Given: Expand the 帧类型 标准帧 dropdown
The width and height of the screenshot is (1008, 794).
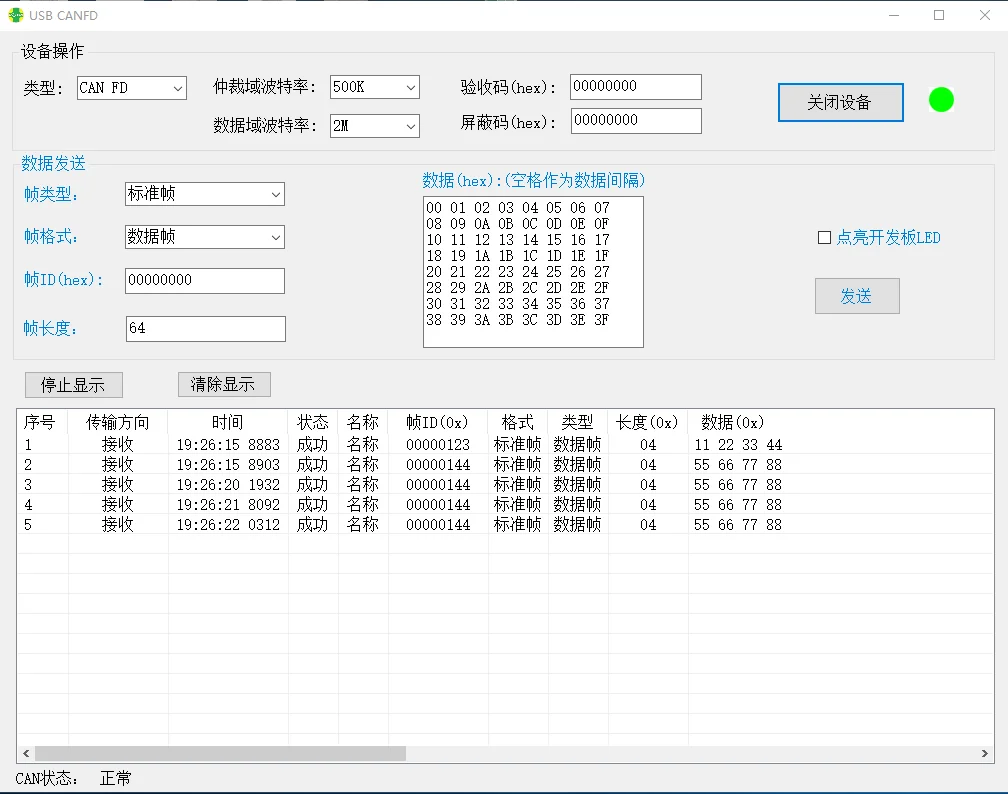Looking at the screenshot, I should point(205,194).
